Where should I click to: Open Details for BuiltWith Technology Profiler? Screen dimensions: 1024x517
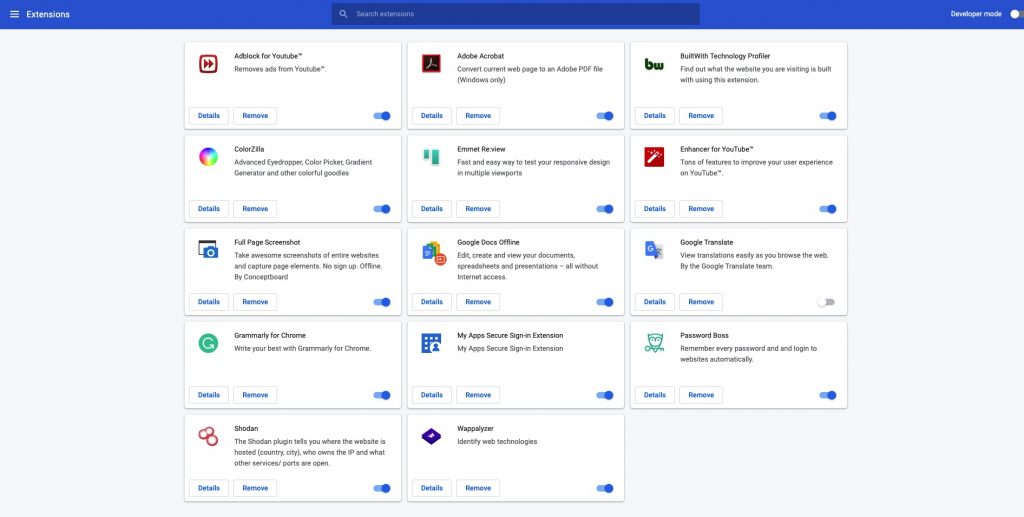coord(654,116)
